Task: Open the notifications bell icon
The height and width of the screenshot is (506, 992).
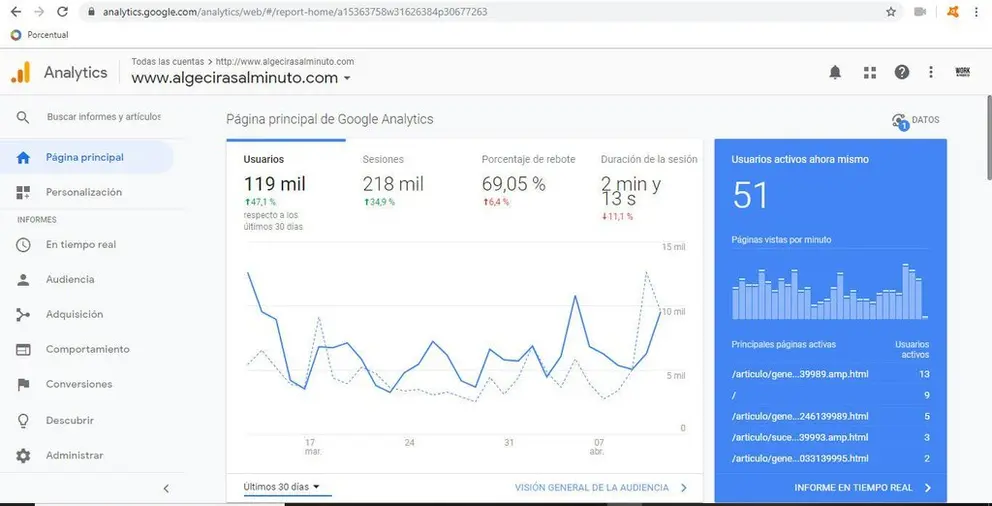Action: tap(835, 73)
